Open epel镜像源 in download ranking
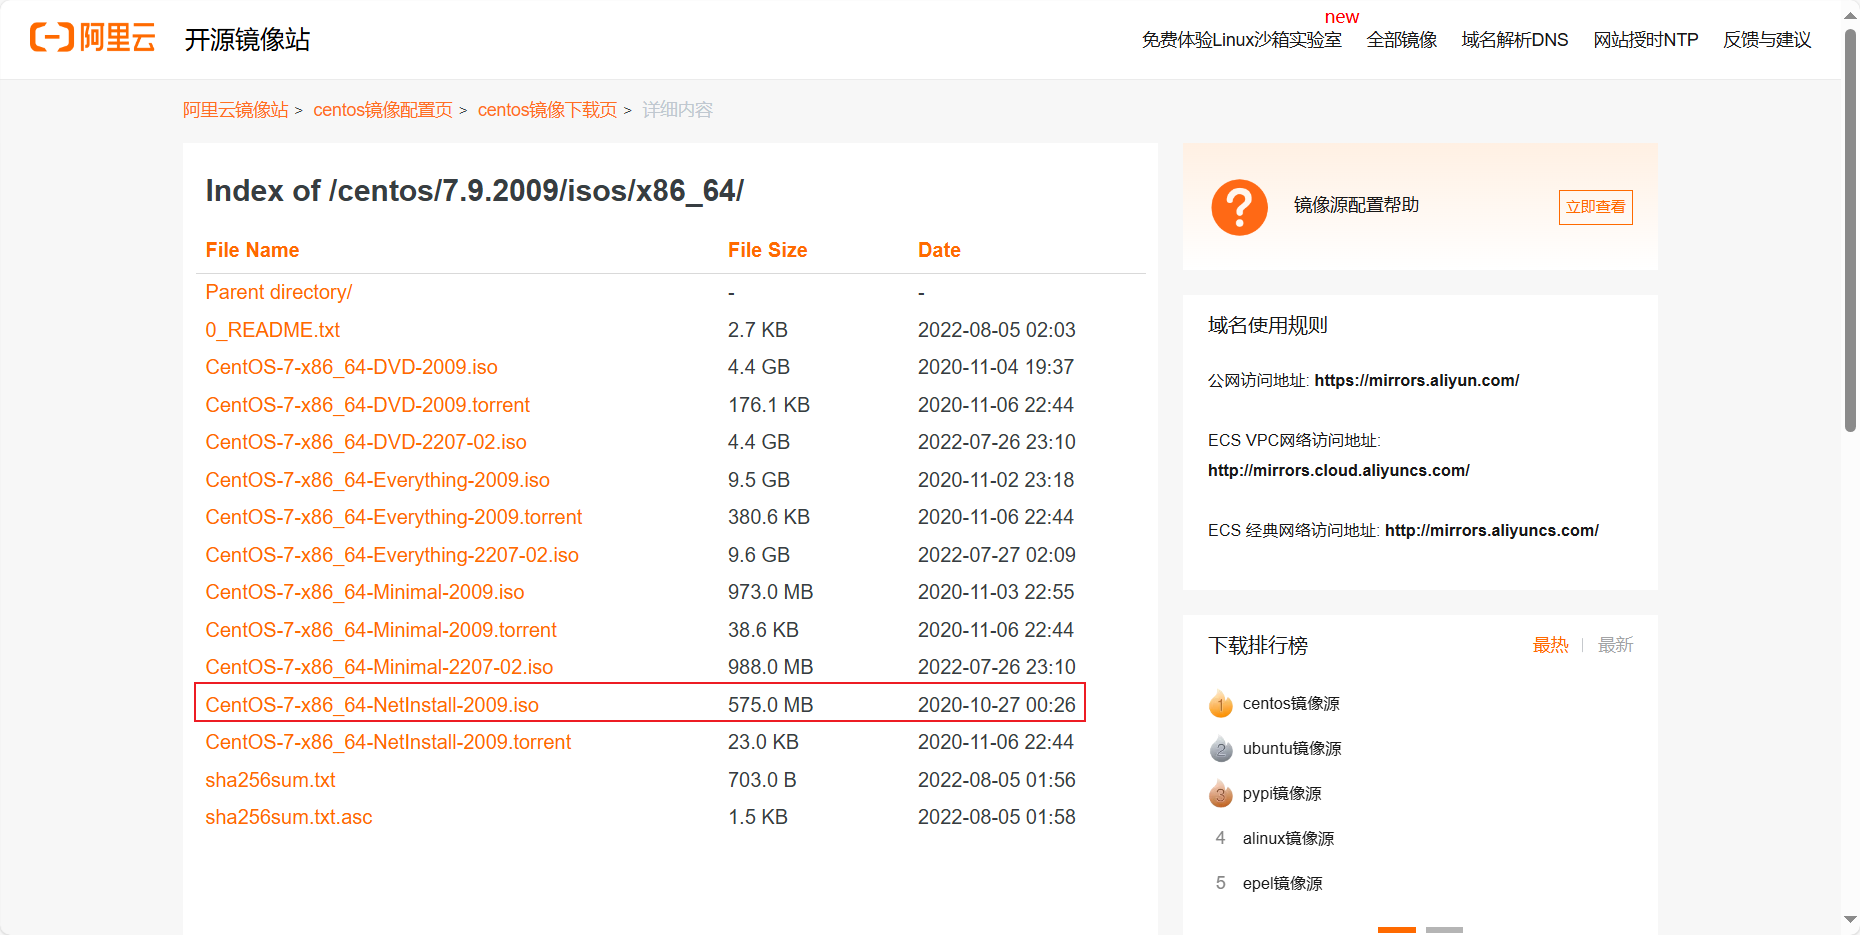The height and width of the screenshot is (935, 1860). pyautogui.click(x=1282, y=884)
